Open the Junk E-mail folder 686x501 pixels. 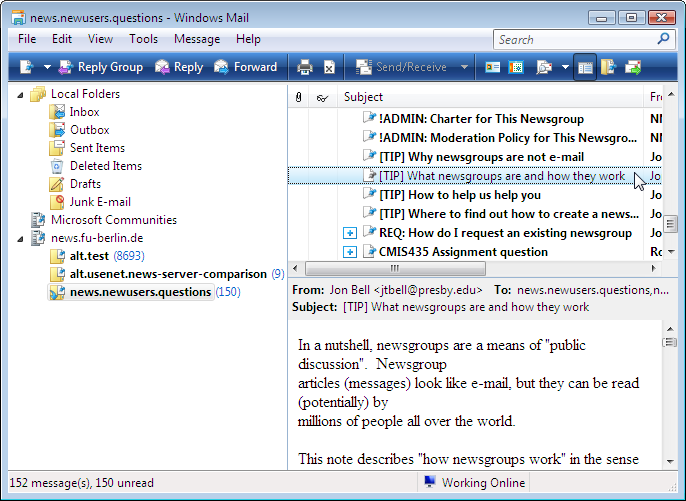click(99, 202)
